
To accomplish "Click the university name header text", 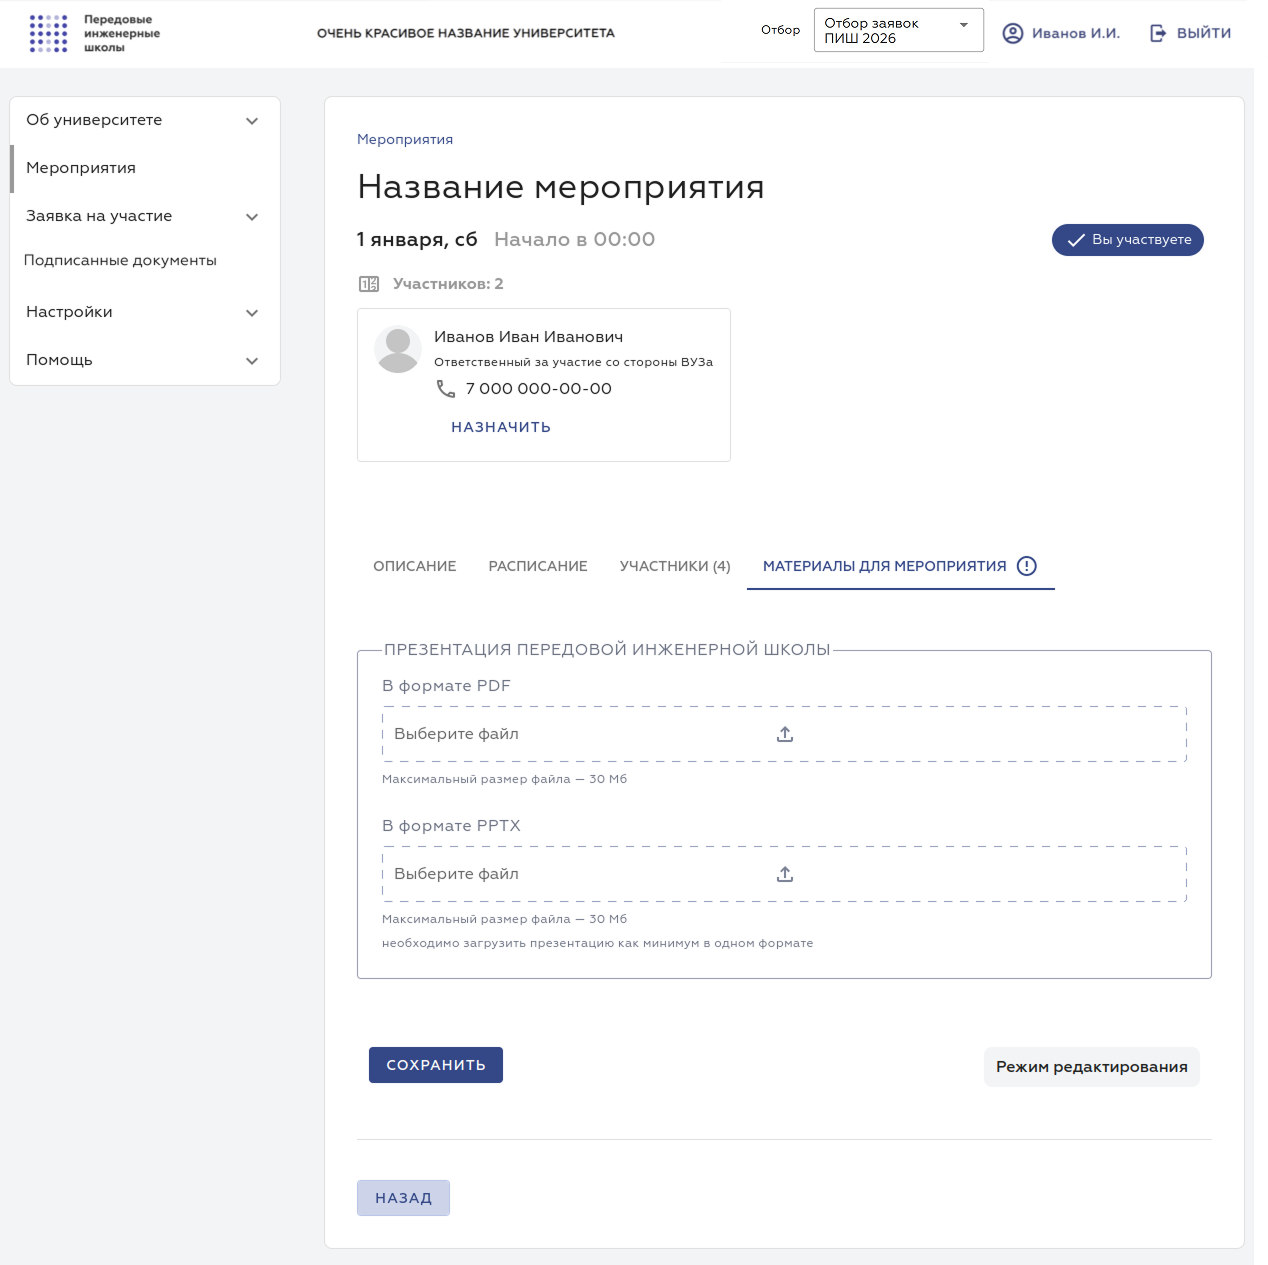I will click(466, 33).
